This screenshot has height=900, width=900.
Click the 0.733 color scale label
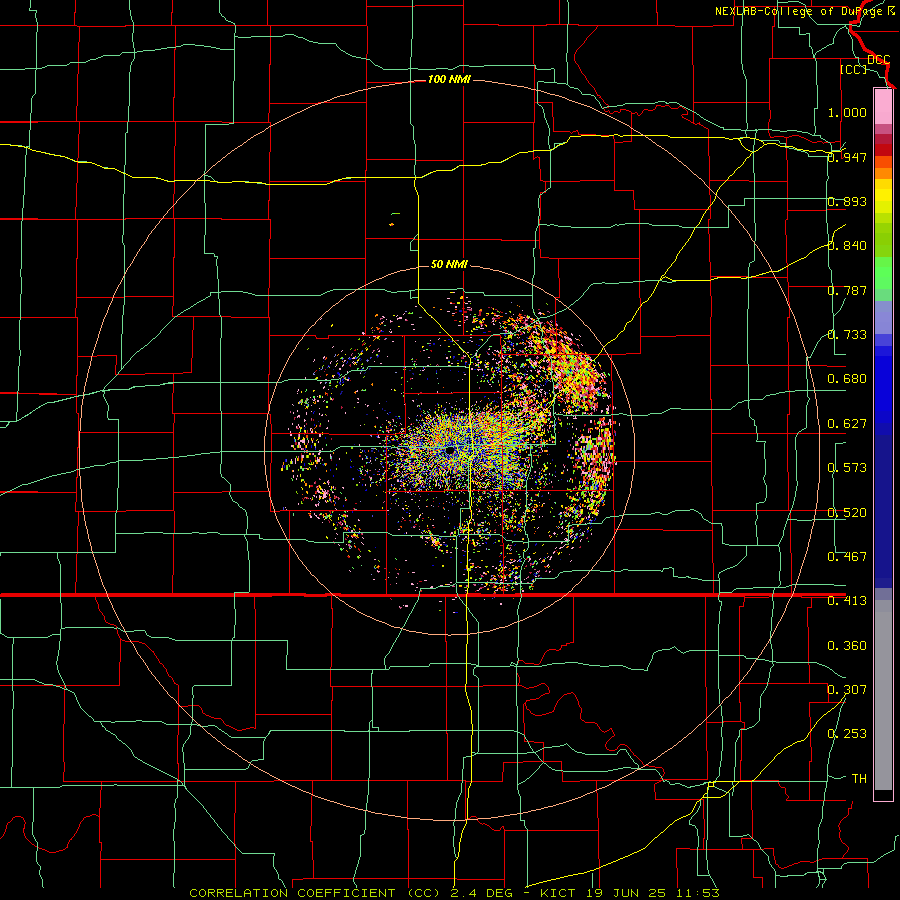pos(847,335)
